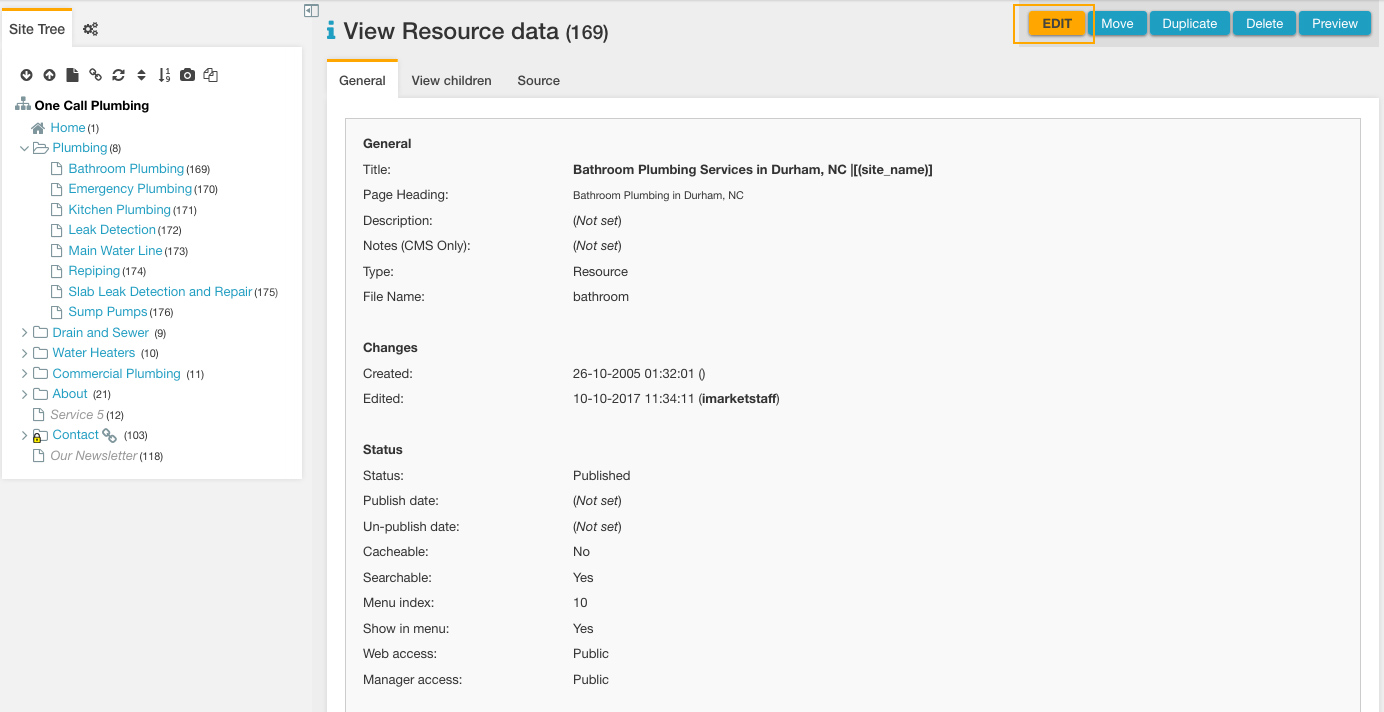Image resolution: width=1384 pixels, height=712 pixels.
Task: Click the new resource document icon
Action: tap(72, 75)
